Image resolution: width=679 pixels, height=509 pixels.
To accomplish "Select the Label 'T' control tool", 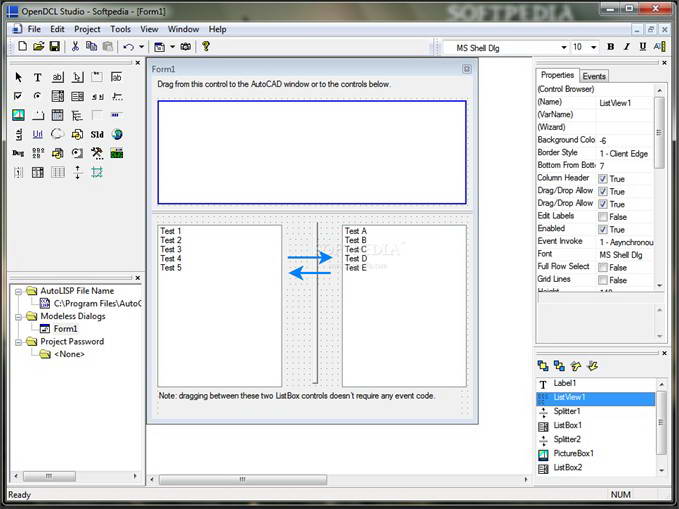I will pos(38,77).
